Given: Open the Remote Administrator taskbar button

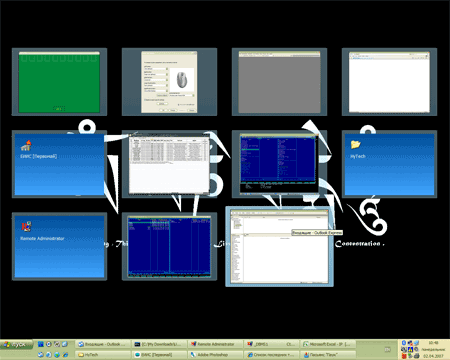Looking at the screenshot, I should (215, 344).
